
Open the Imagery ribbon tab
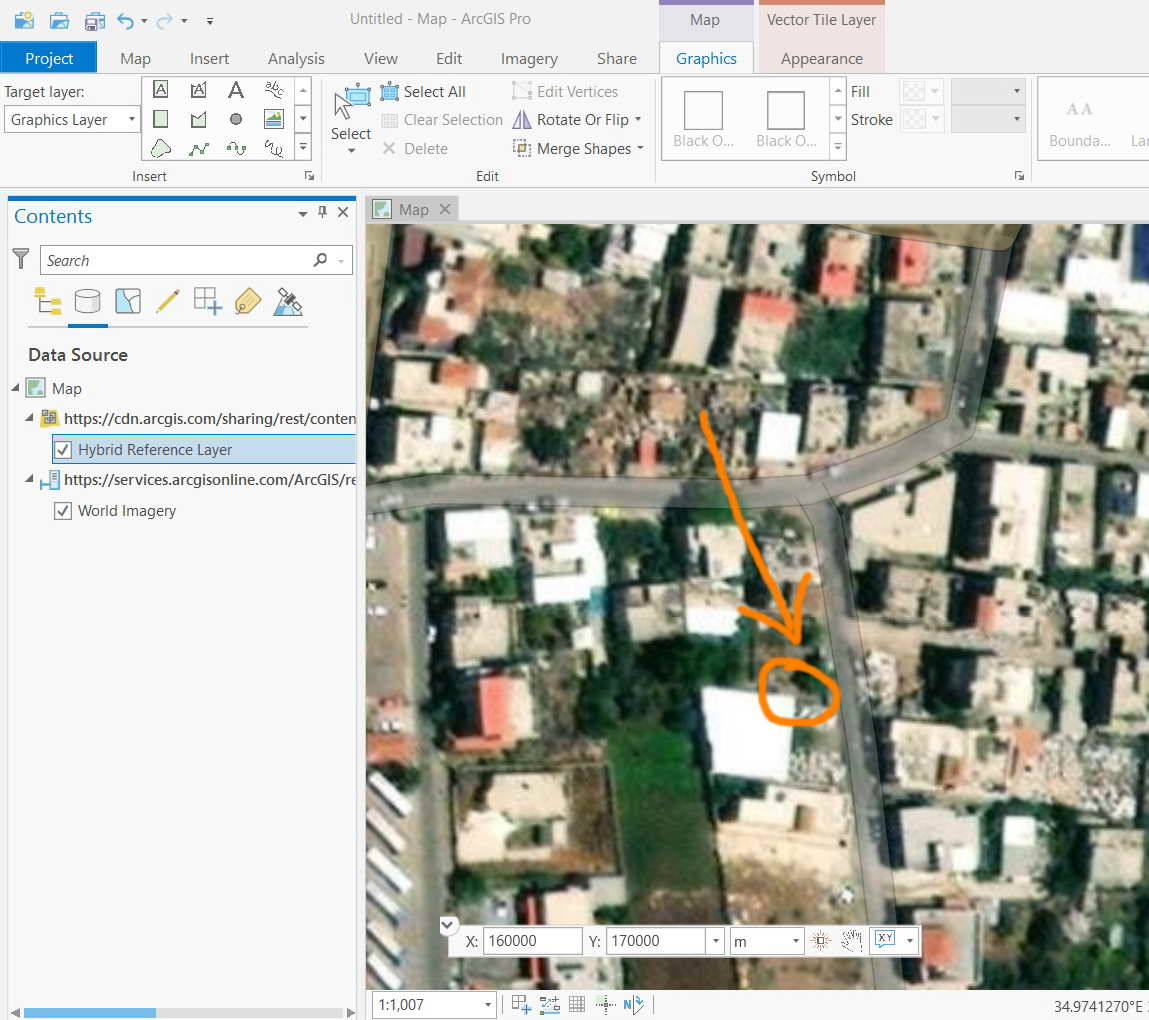tap(529, 58)
